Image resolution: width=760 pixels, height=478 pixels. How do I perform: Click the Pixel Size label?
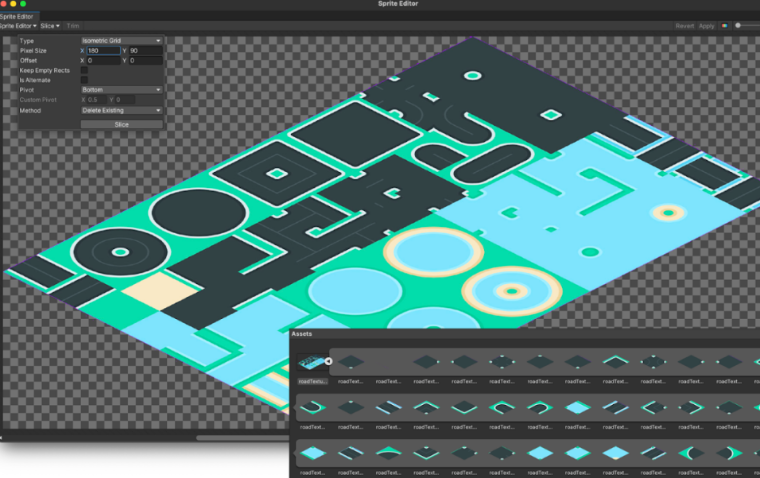pyautogui.click(x=33, y=50)
